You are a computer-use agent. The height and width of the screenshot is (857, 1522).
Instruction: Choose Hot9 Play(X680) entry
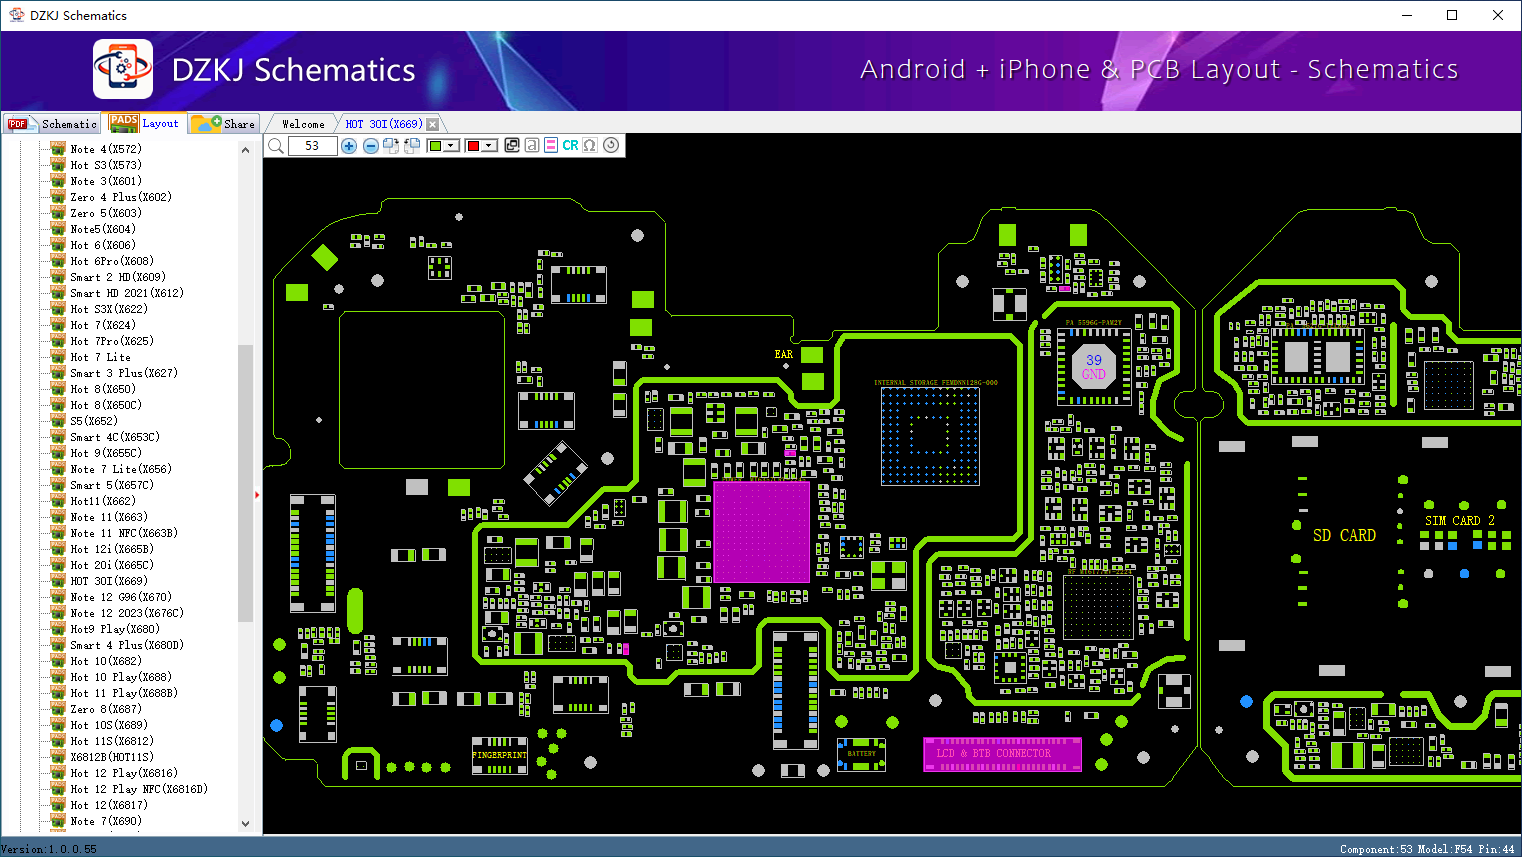click(x=115, y=629)
